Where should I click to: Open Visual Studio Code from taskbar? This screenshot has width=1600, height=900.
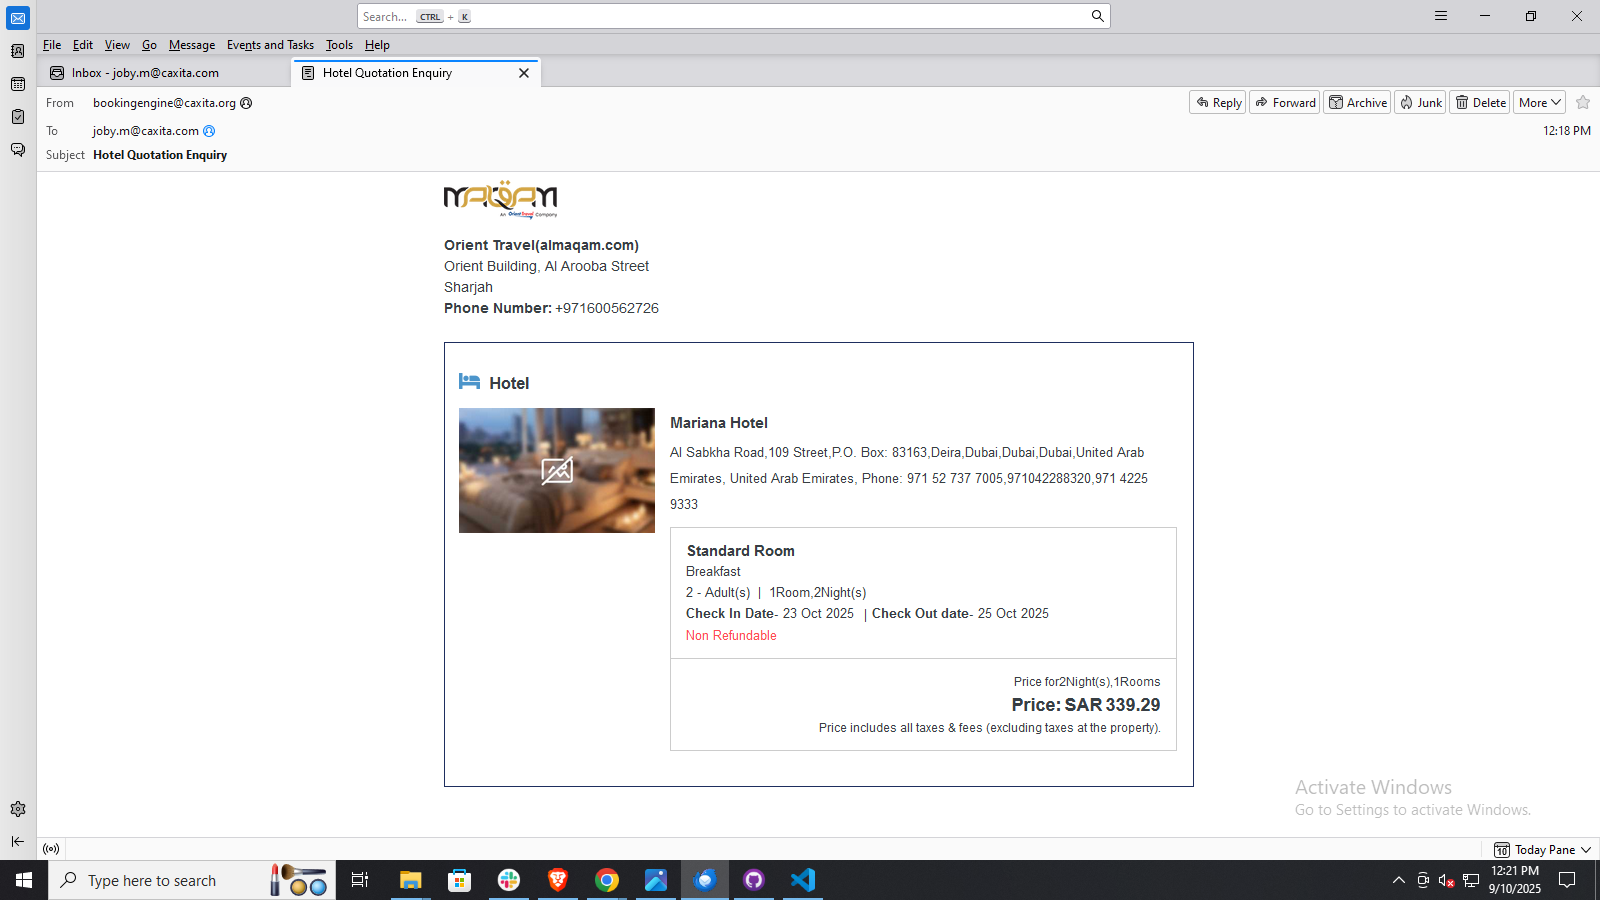click(803, 880)
